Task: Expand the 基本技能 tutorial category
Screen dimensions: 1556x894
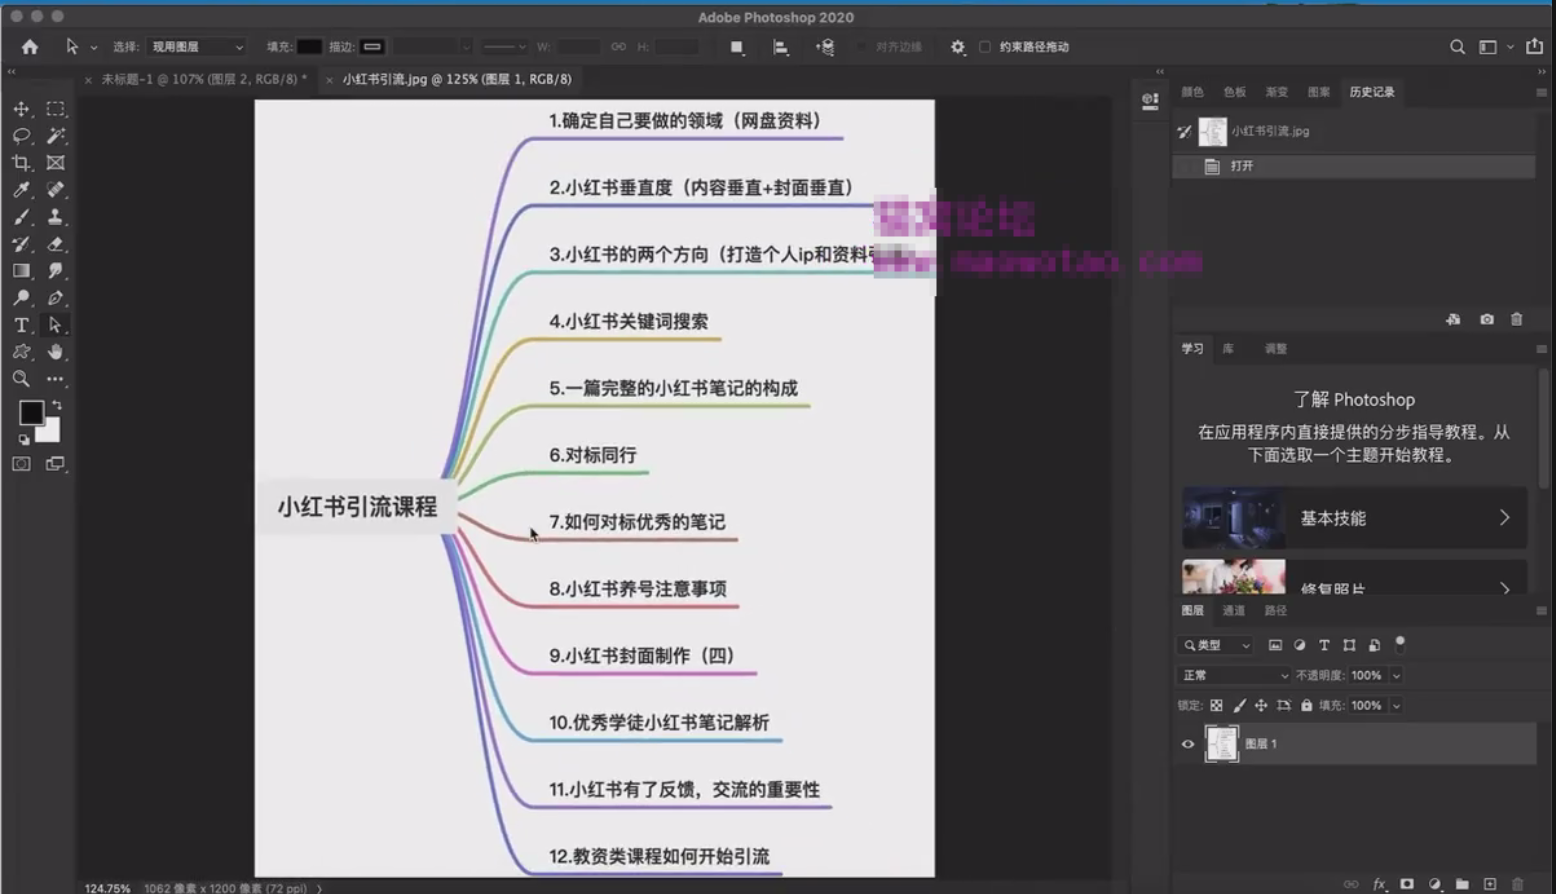Action: click(x=1354, y=518)
